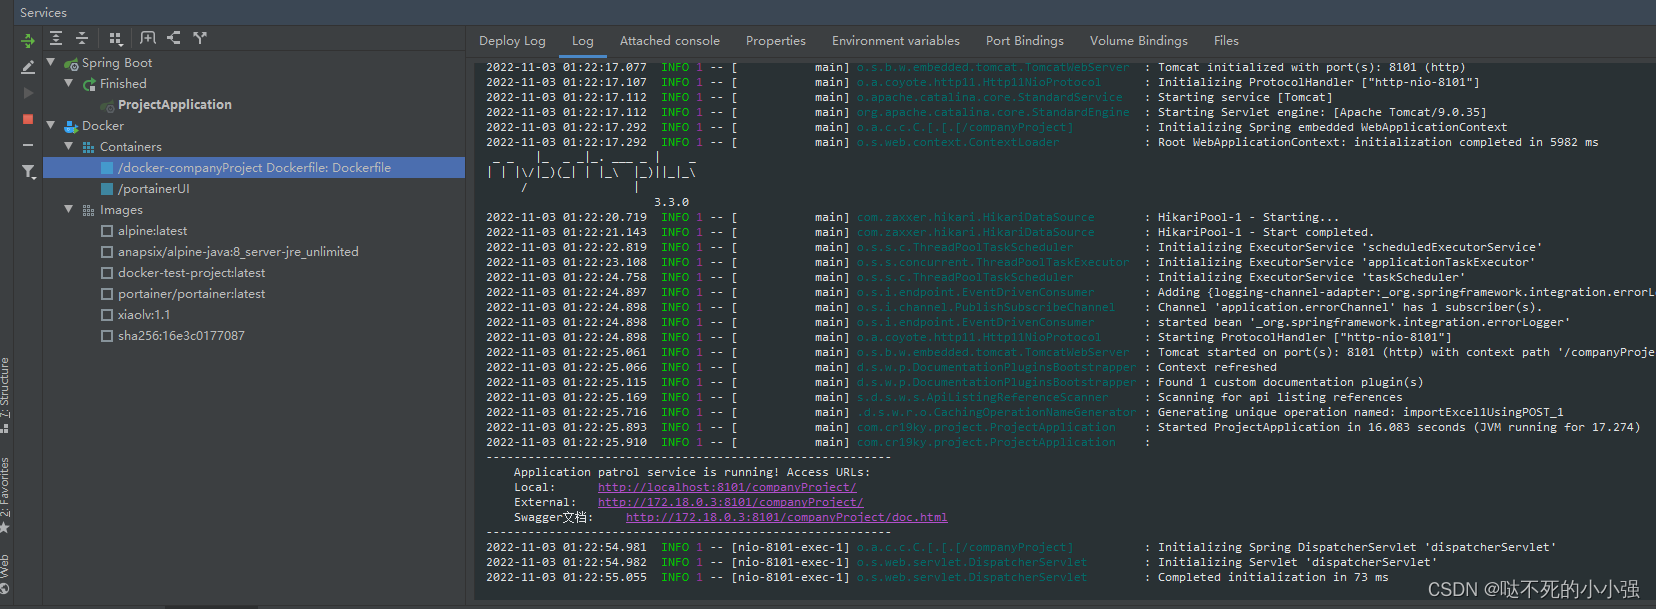Select the Log tab

coord(583,41)
